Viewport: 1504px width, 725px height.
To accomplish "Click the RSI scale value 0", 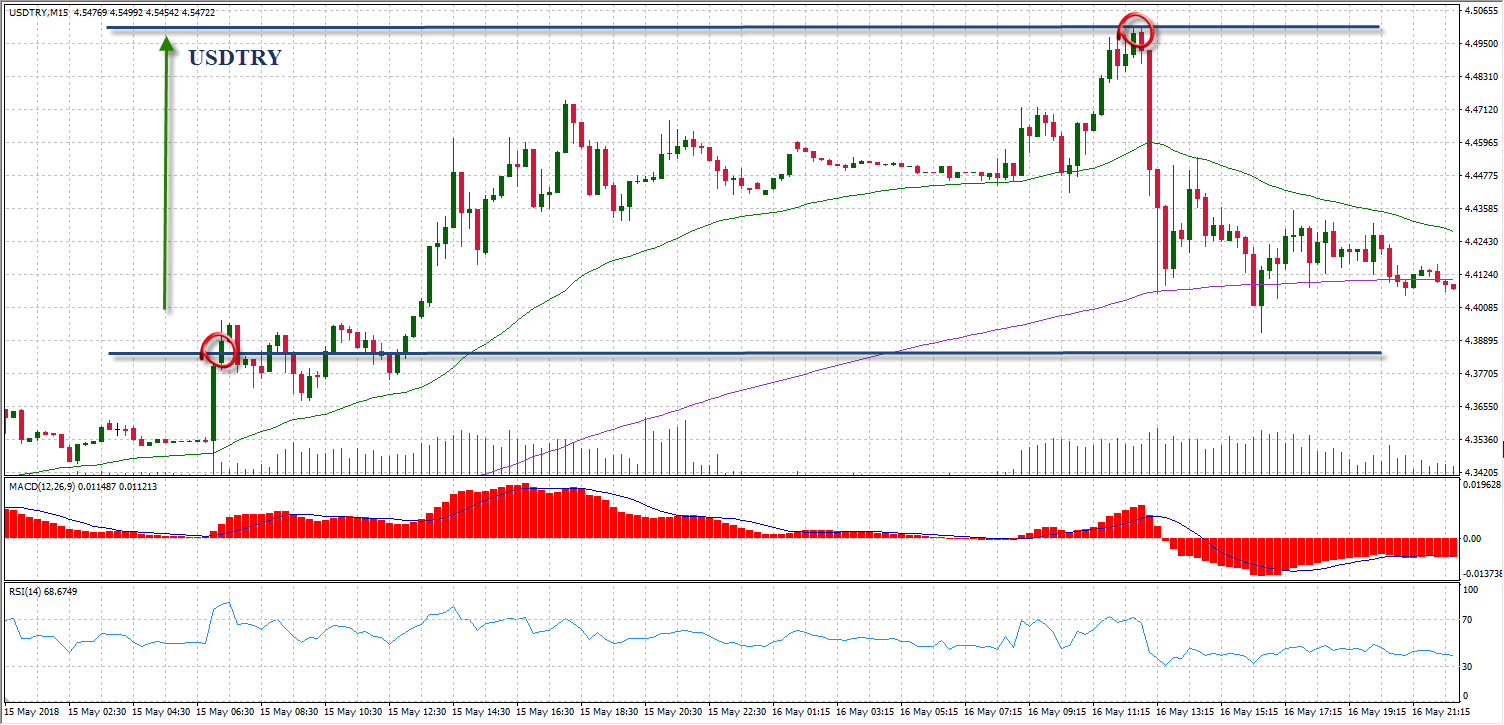I will point(1466,696).
